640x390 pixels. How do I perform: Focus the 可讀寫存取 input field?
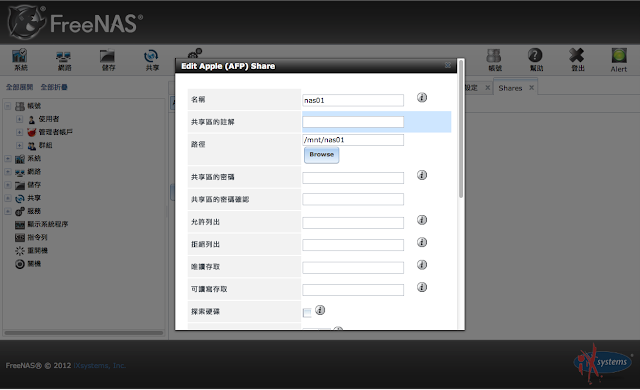pos(353,290)
